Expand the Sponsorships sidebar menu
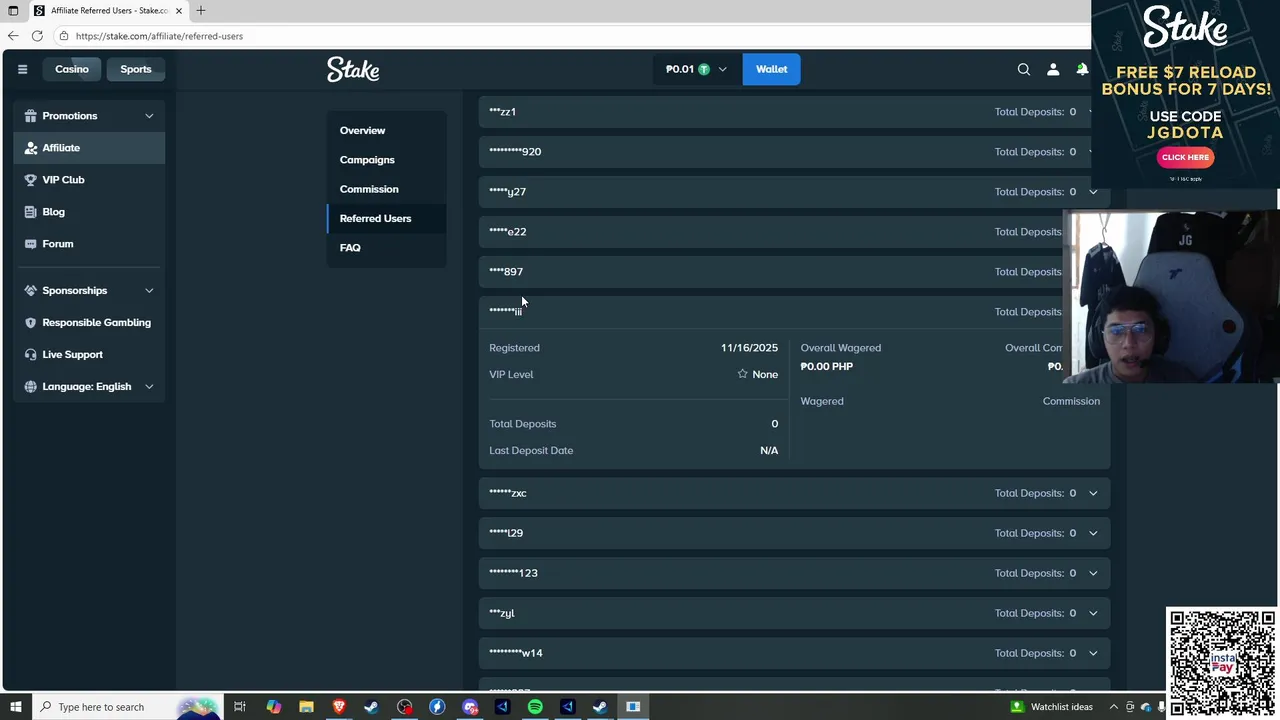The height and width of the screenshot is (720, 1280). pos(149,291)
